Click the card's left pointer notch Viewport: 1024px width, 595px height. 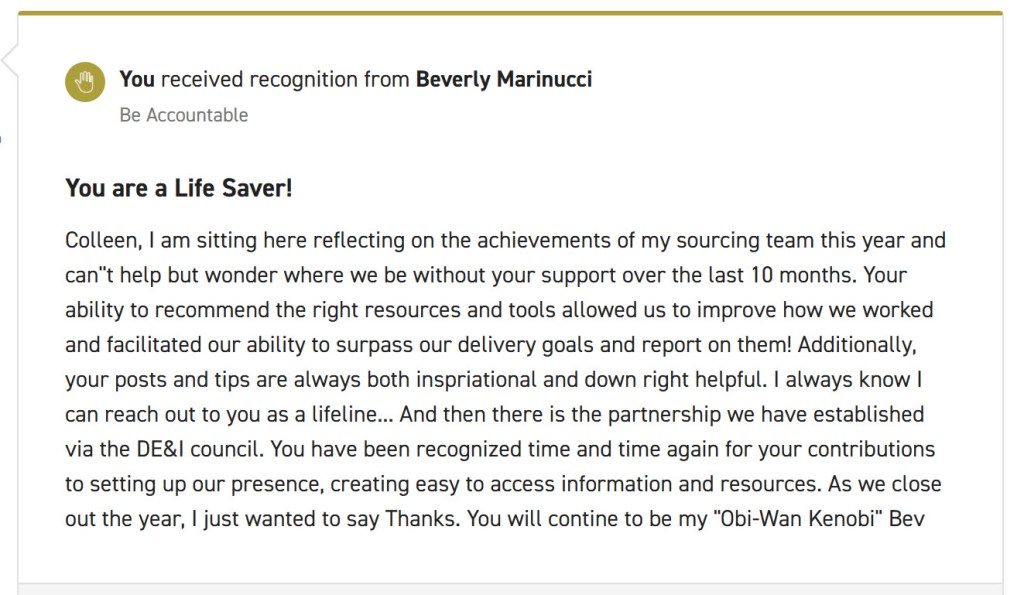click(10, 60)
